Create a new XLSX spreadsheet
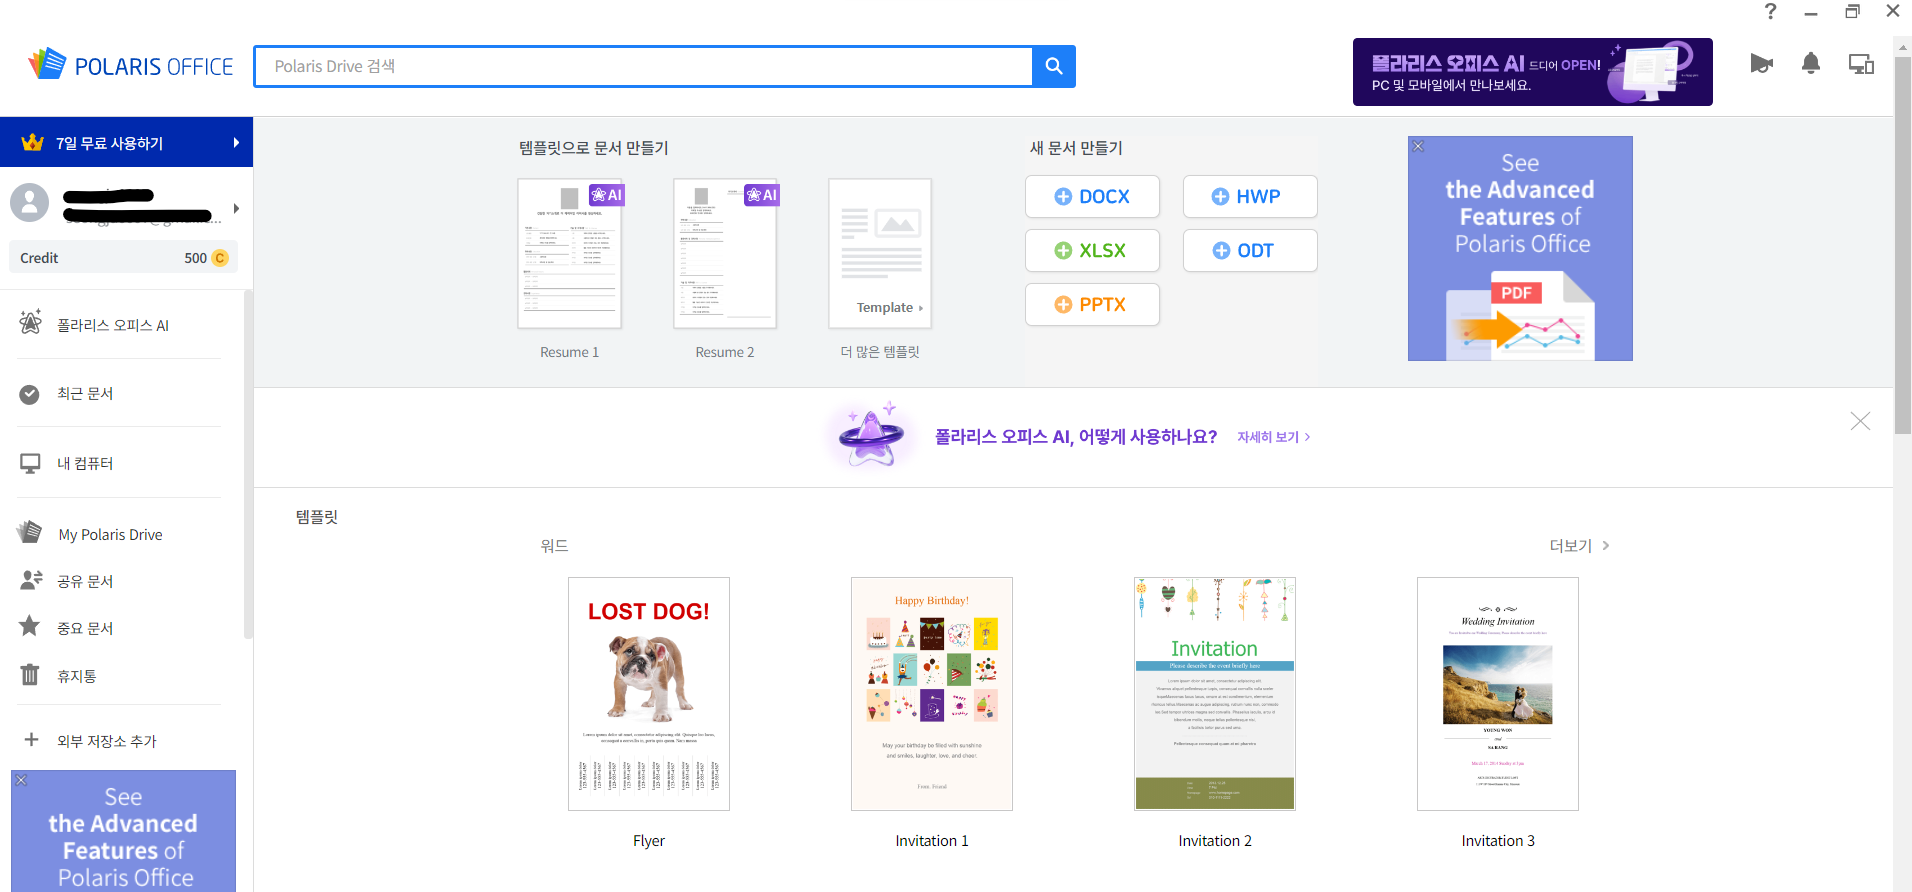1912x892 pixels. [1092, 251]
